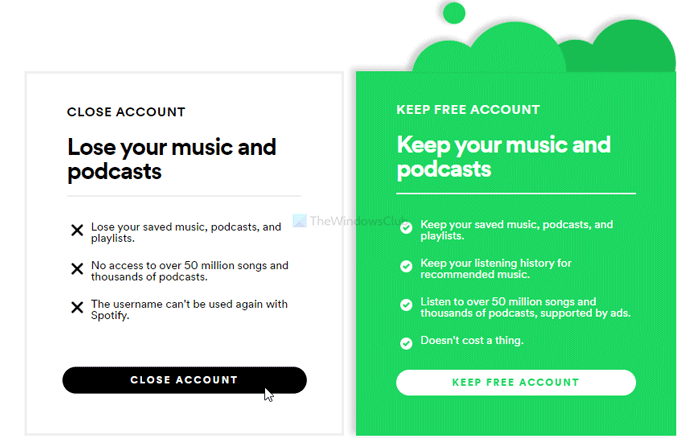Click the 'CLOSE ACCOUNT' card title label
The width and height of the screenshot is (700, 440).
(x=126, y=112)
